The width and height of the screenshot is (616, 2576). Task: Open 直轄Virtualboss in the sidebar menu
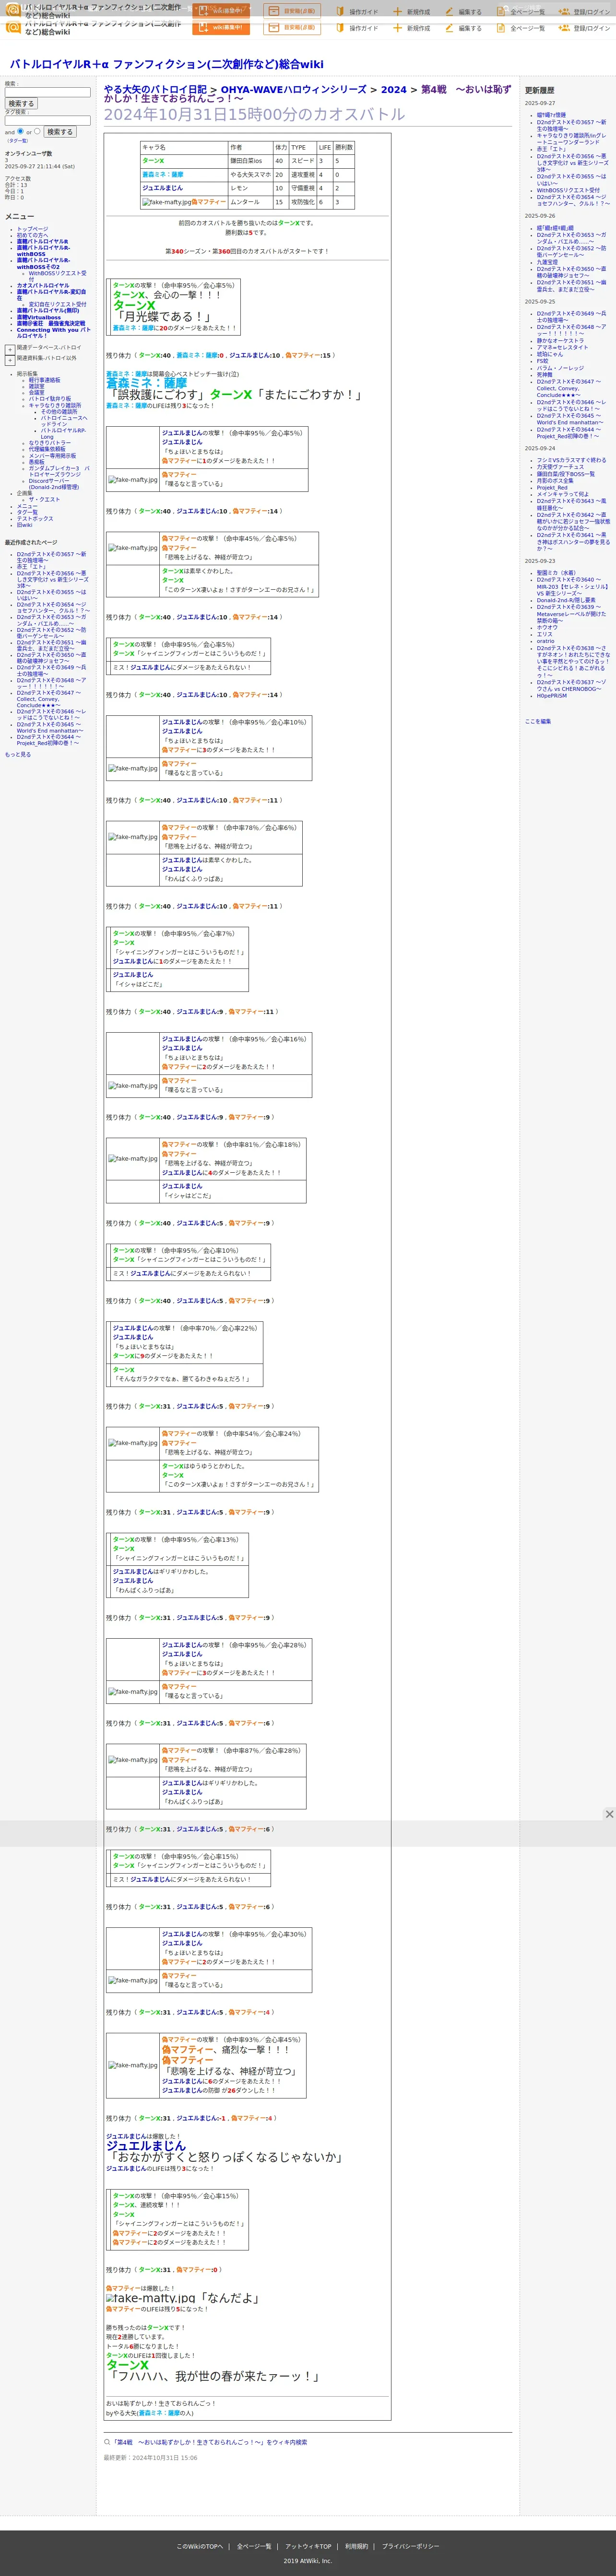click(39, 317)
